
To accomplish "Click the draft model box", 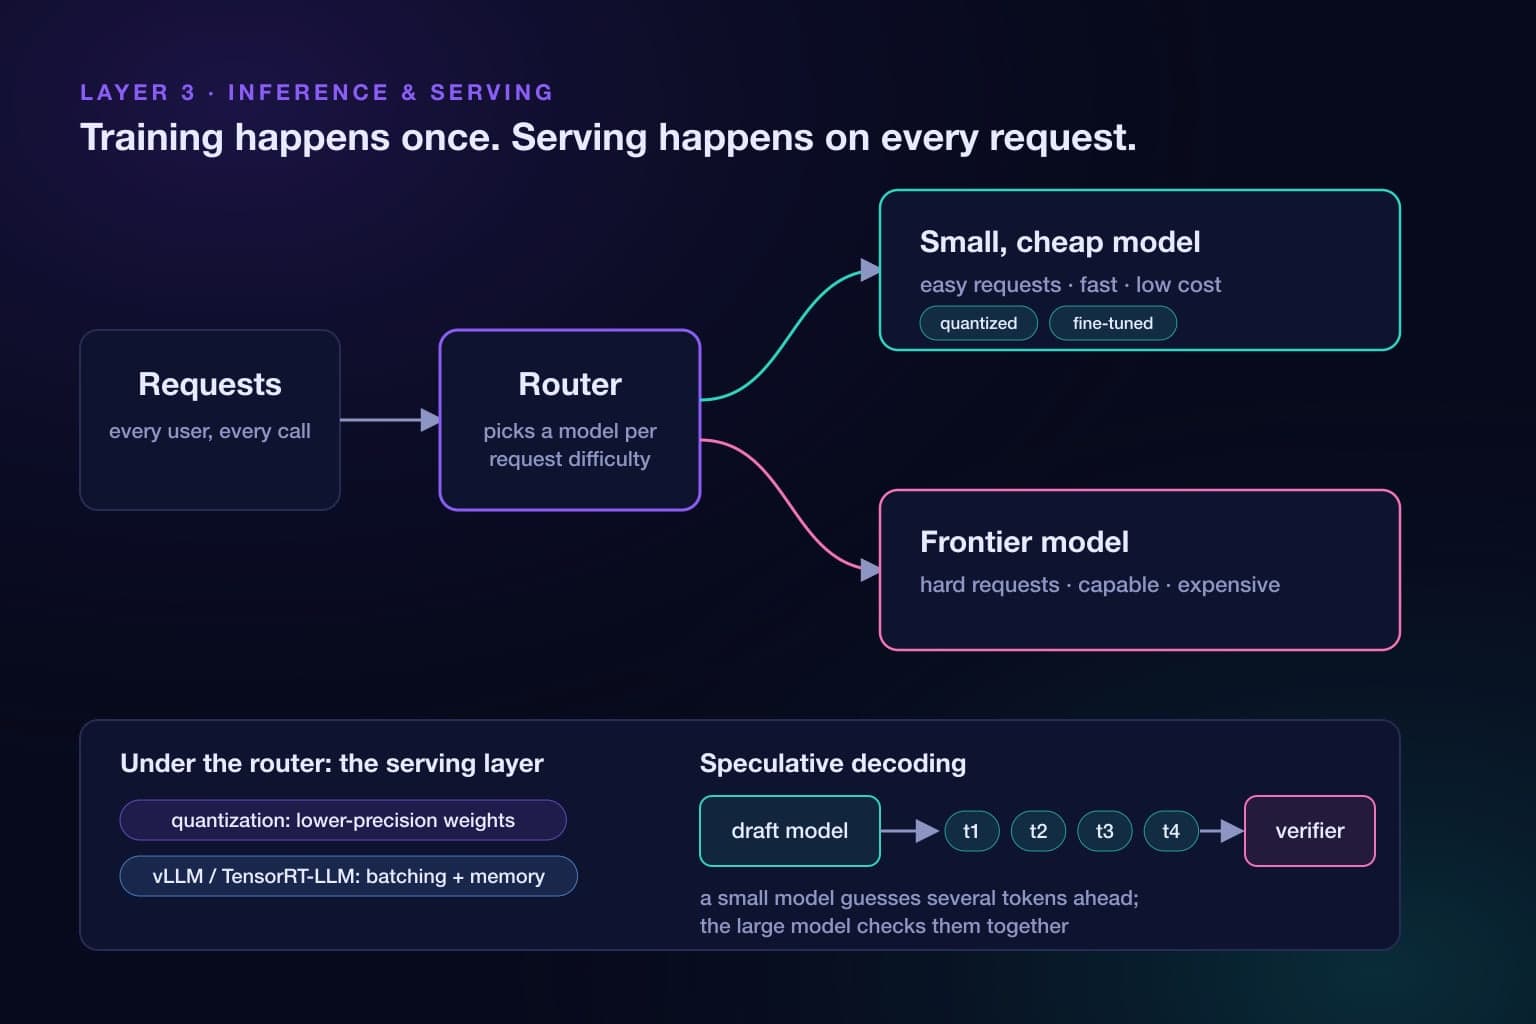I will (790, 831).
